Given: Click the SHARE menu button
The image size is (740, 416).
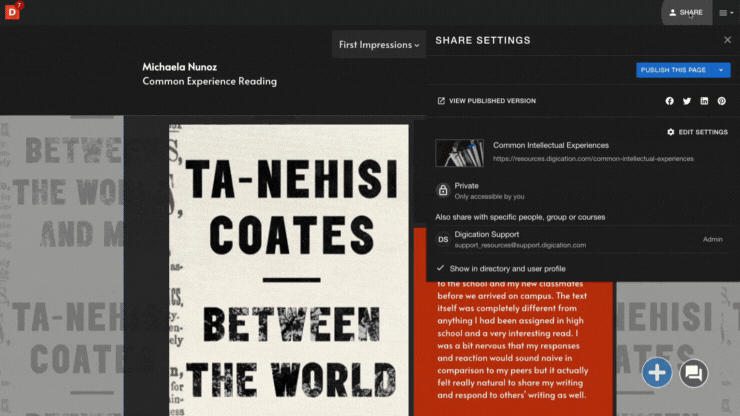Looking at the screenshot, I should [685, 13].
